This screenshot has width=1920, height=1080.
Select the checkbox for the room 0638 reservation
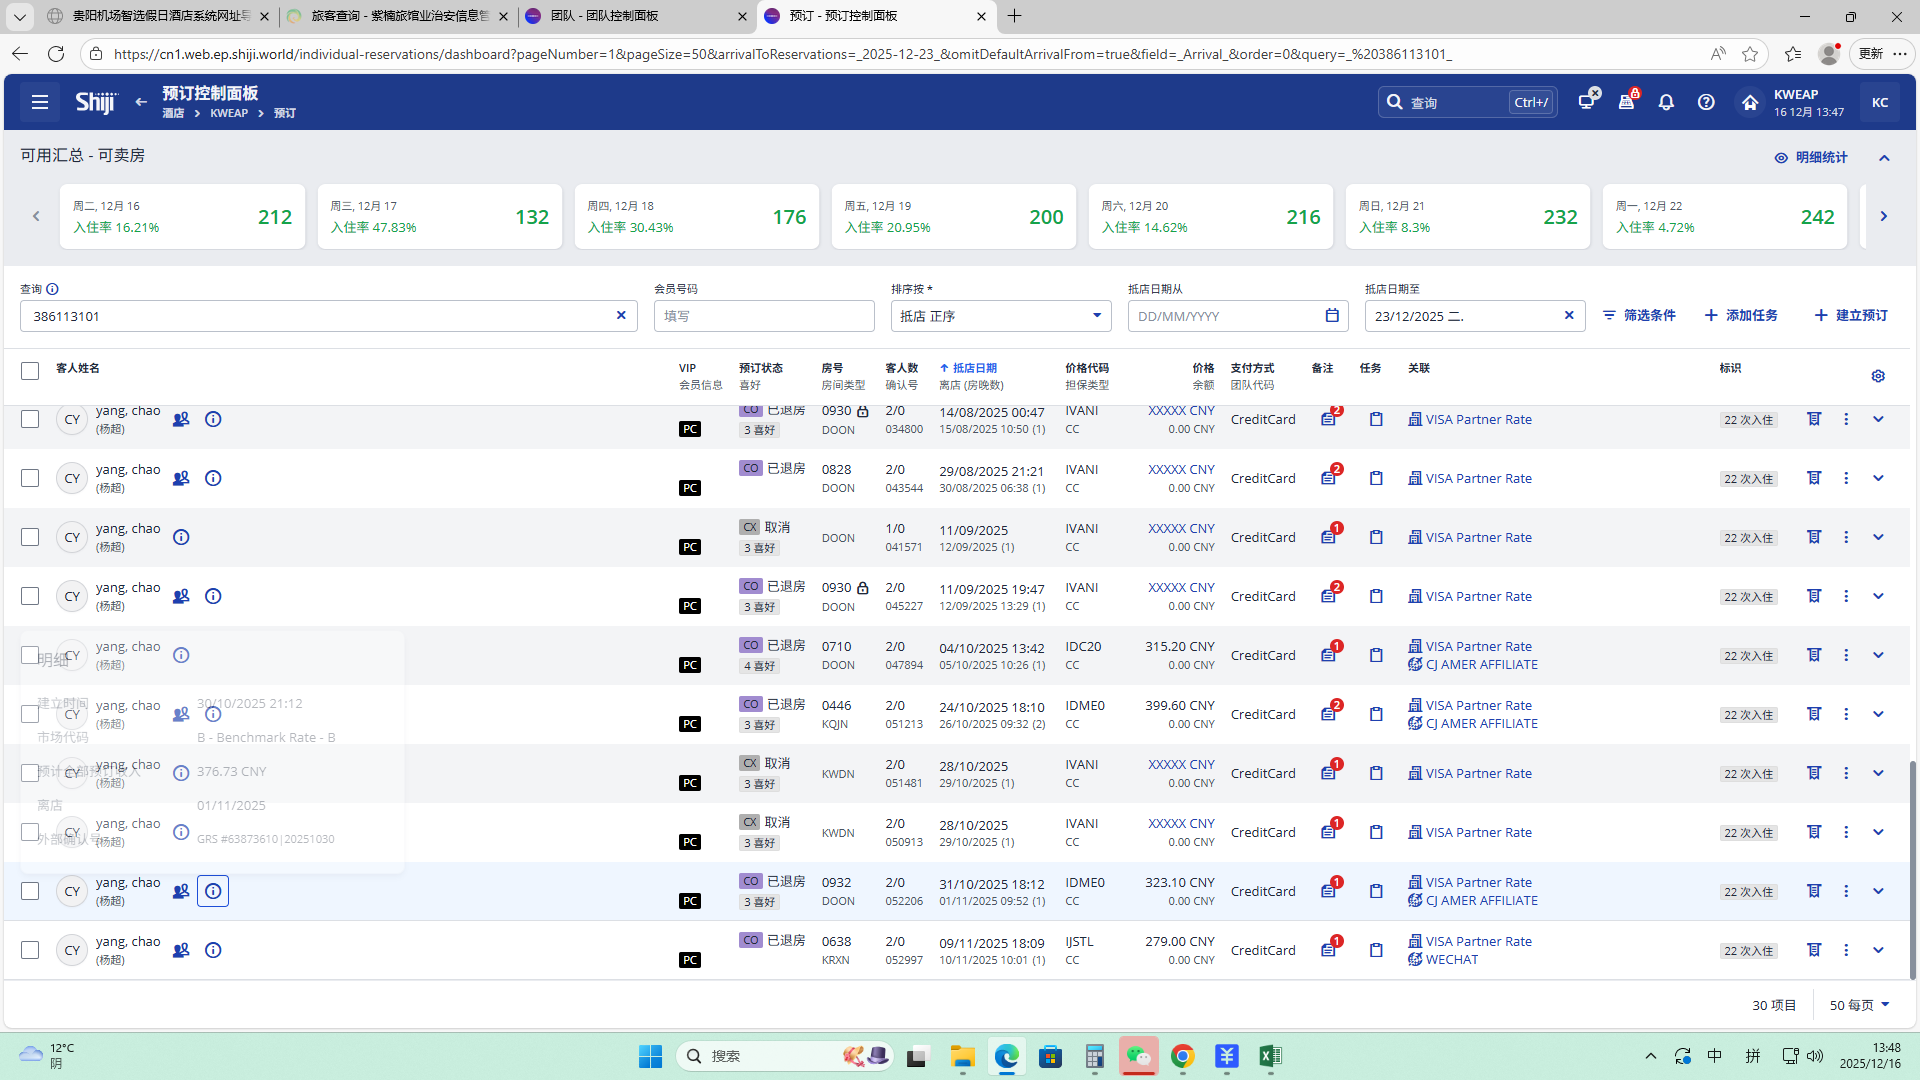click(30, 950)
